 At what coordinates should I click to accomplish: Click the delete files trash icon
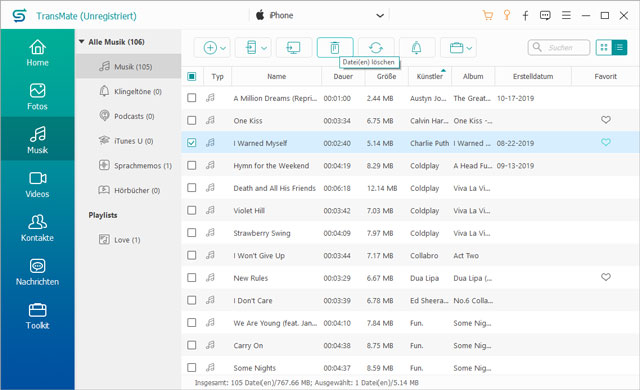point(335,48)
